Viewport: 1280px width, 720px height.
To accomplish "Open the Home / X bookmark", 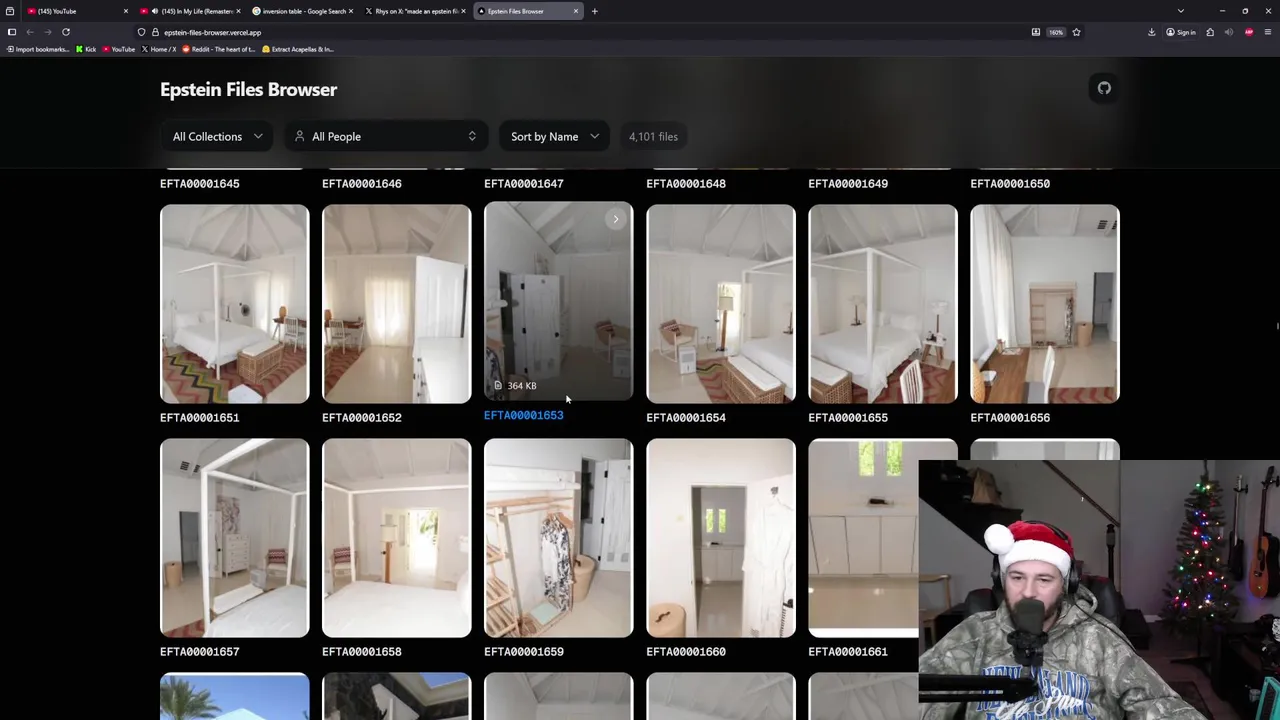I will (x=158, y=49).
